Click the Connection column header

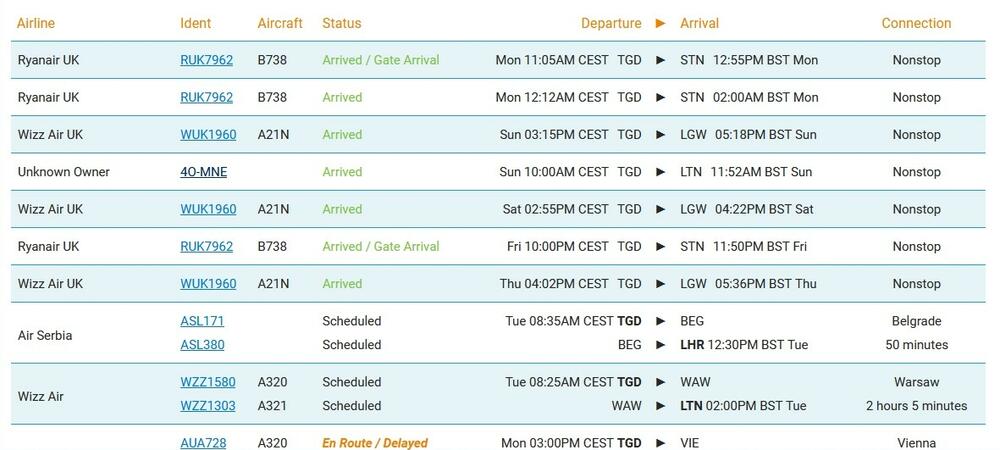coord(916,23)
